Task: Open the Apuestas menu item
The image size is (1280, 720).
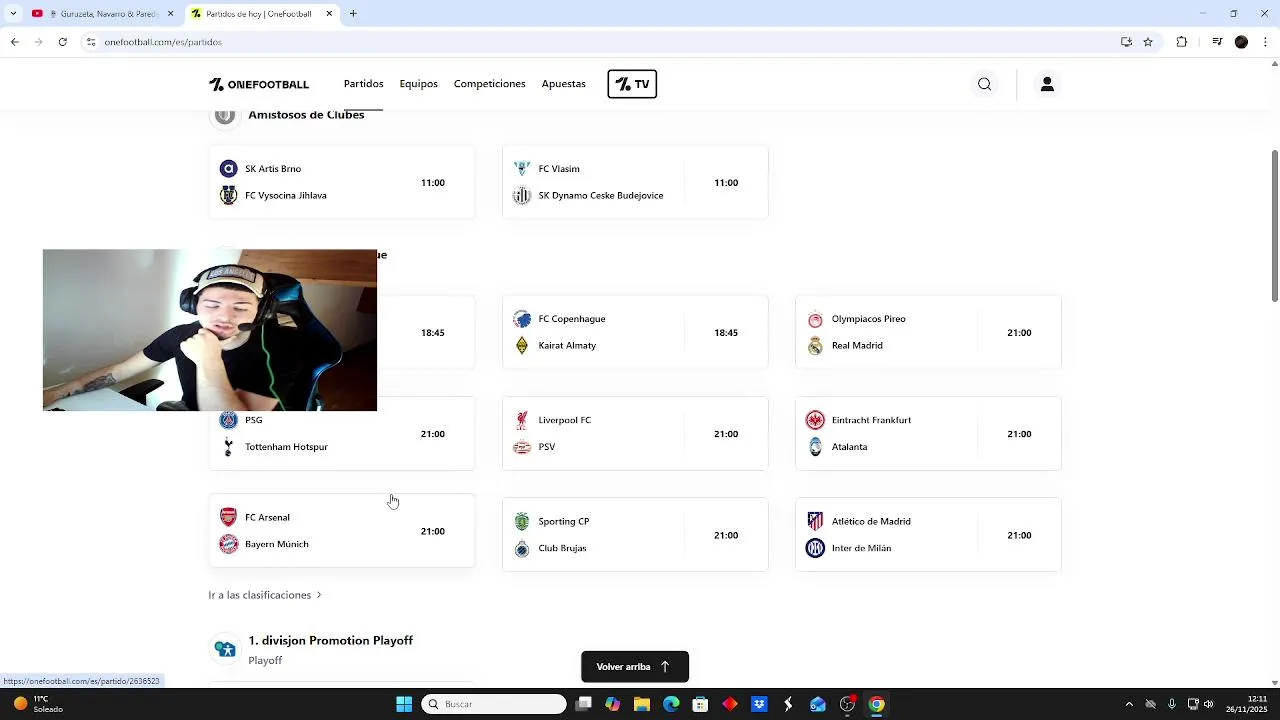Action: click(x=564, y=84)
